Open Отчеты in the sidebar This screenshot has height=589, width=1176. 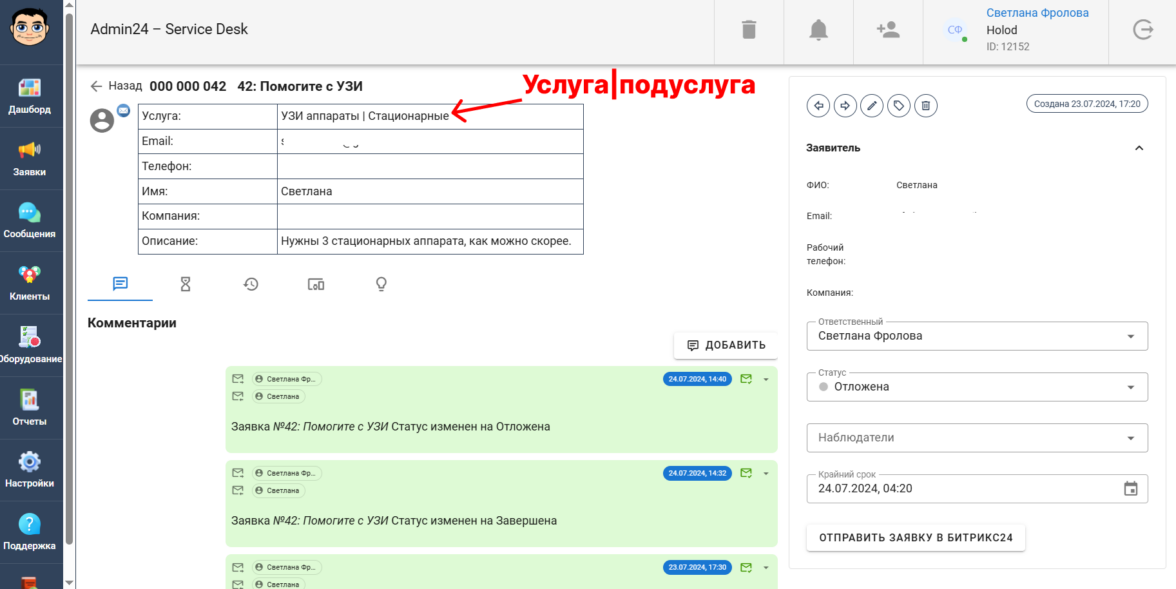click(x=30, y=407)
